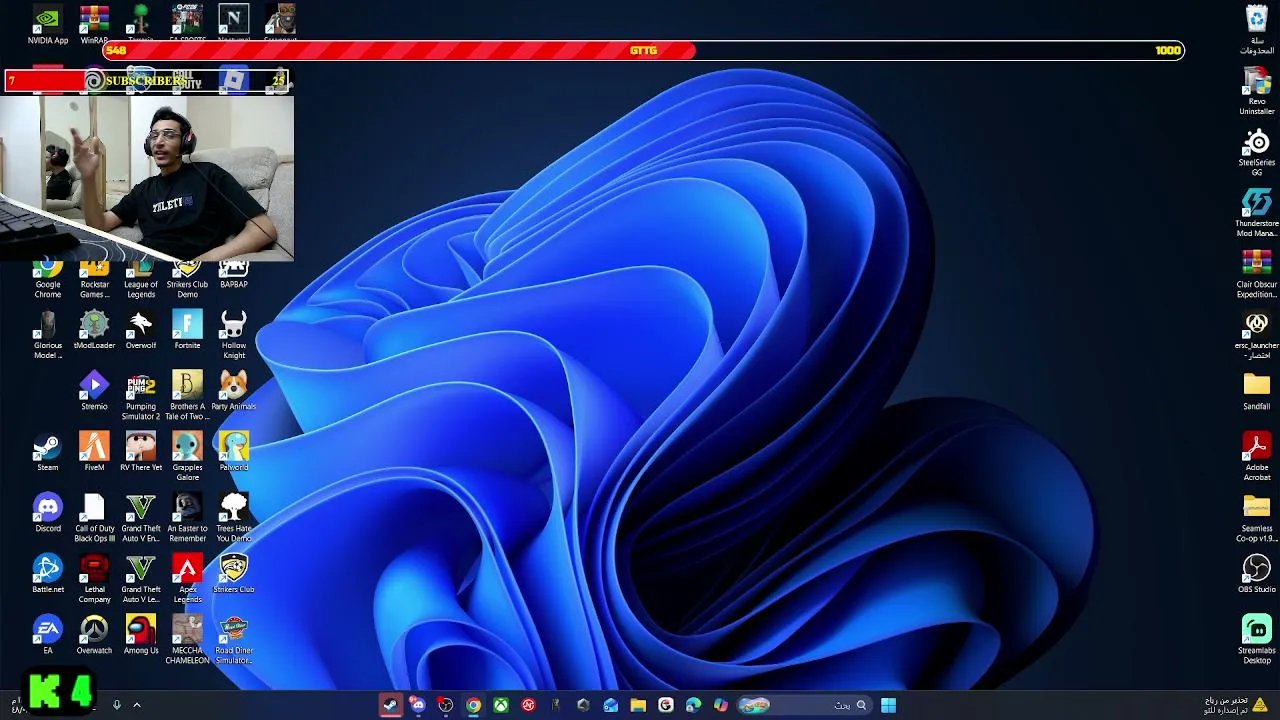Open Road Diner Simulator shortcut
This screenshot has width=1280, height=720.
click(234, 640)
